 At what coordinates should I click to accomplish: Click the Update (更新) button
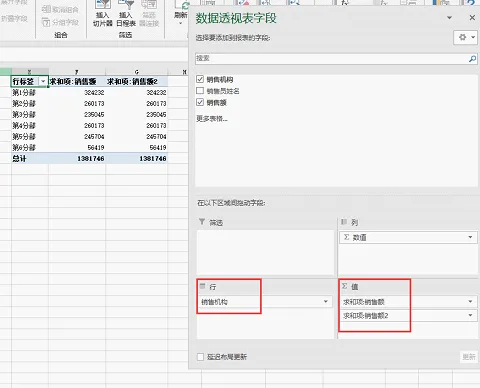pos(469,357)
